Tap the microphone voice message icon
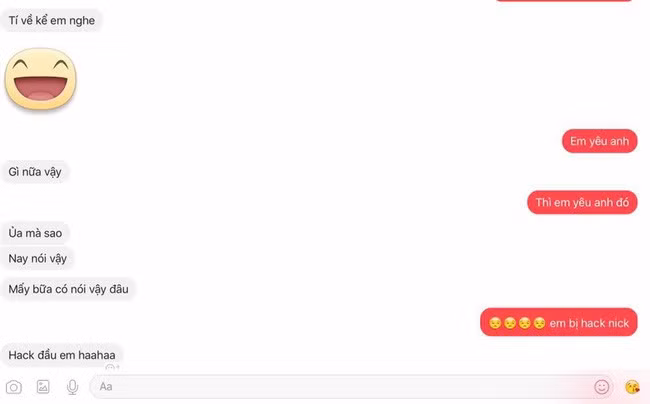The width and height of the screenshot is (650, 404). click(x=73, y=387)
